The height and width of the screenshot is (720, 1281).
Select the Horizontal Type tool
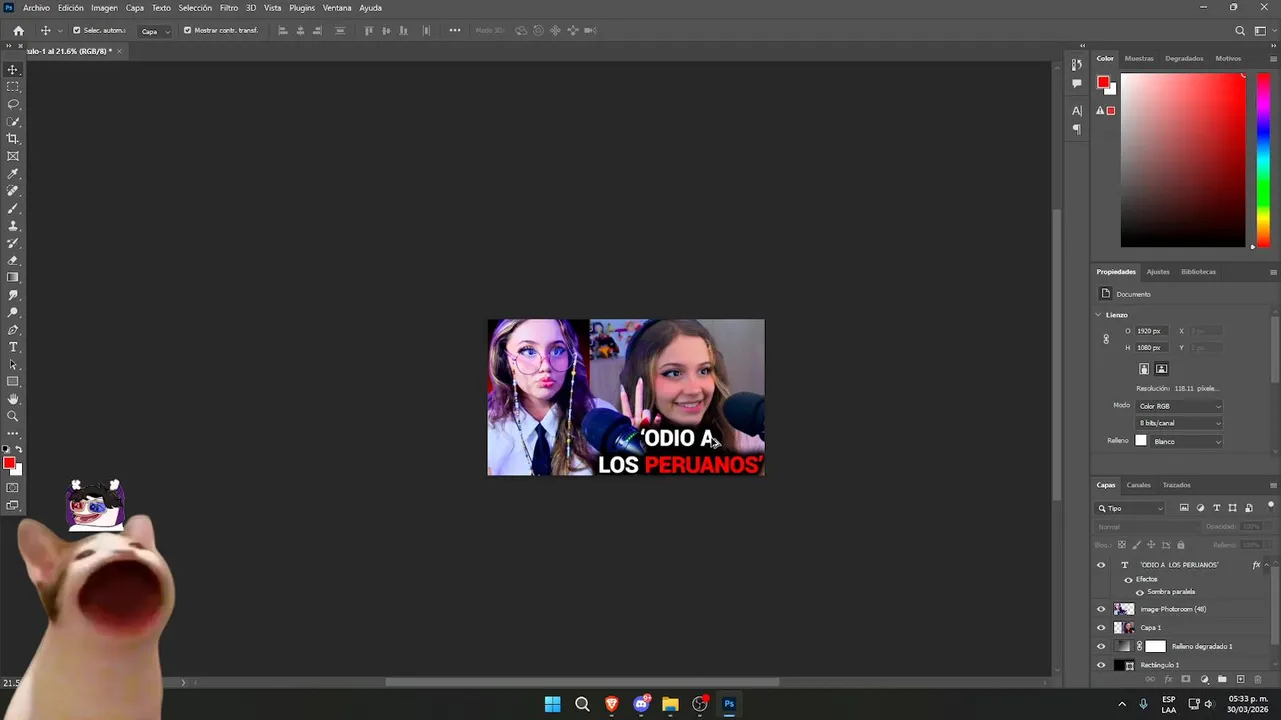click(x=13, y=347)
